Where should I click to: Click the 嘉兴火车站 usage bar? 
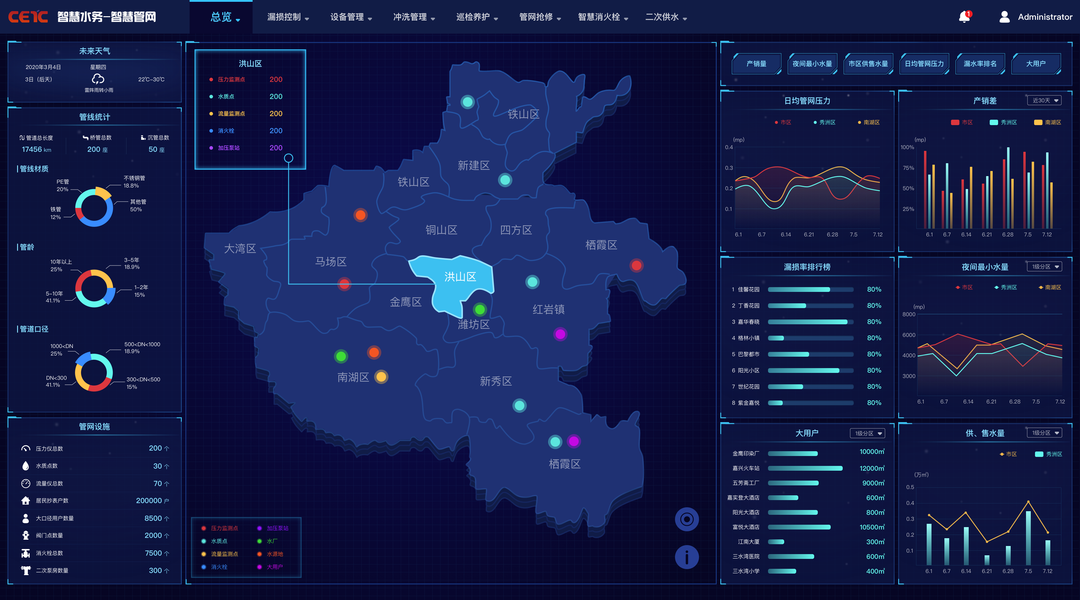pyautogui.click(x=805, y=468)
